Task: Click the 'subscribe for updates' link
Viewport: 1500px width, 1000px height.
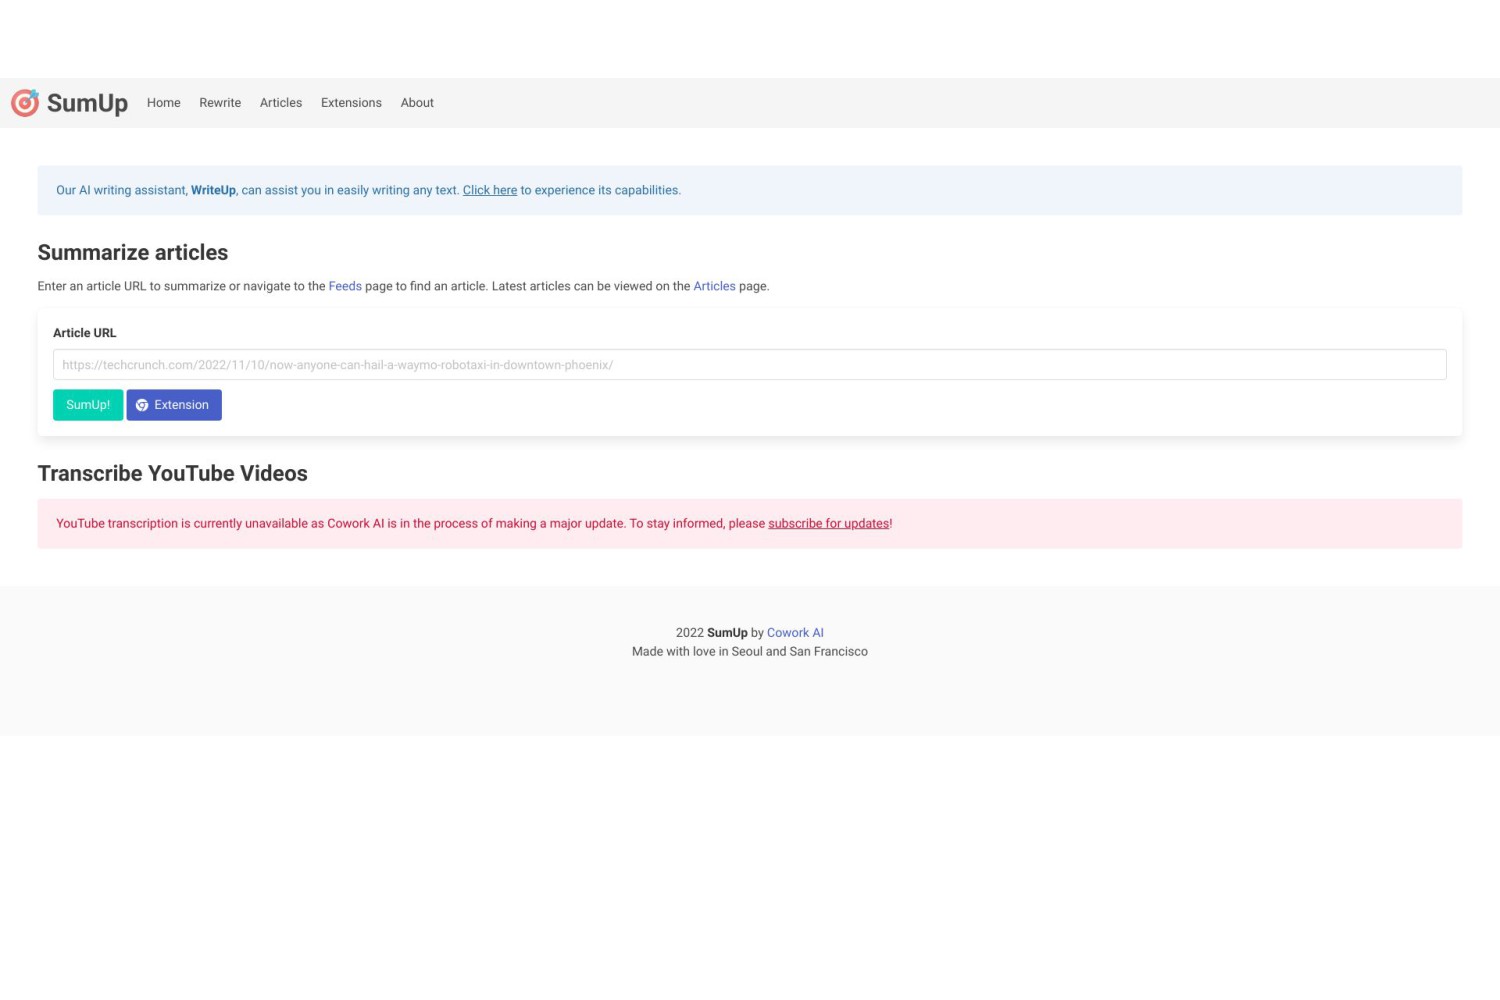Action: (829, 523)
